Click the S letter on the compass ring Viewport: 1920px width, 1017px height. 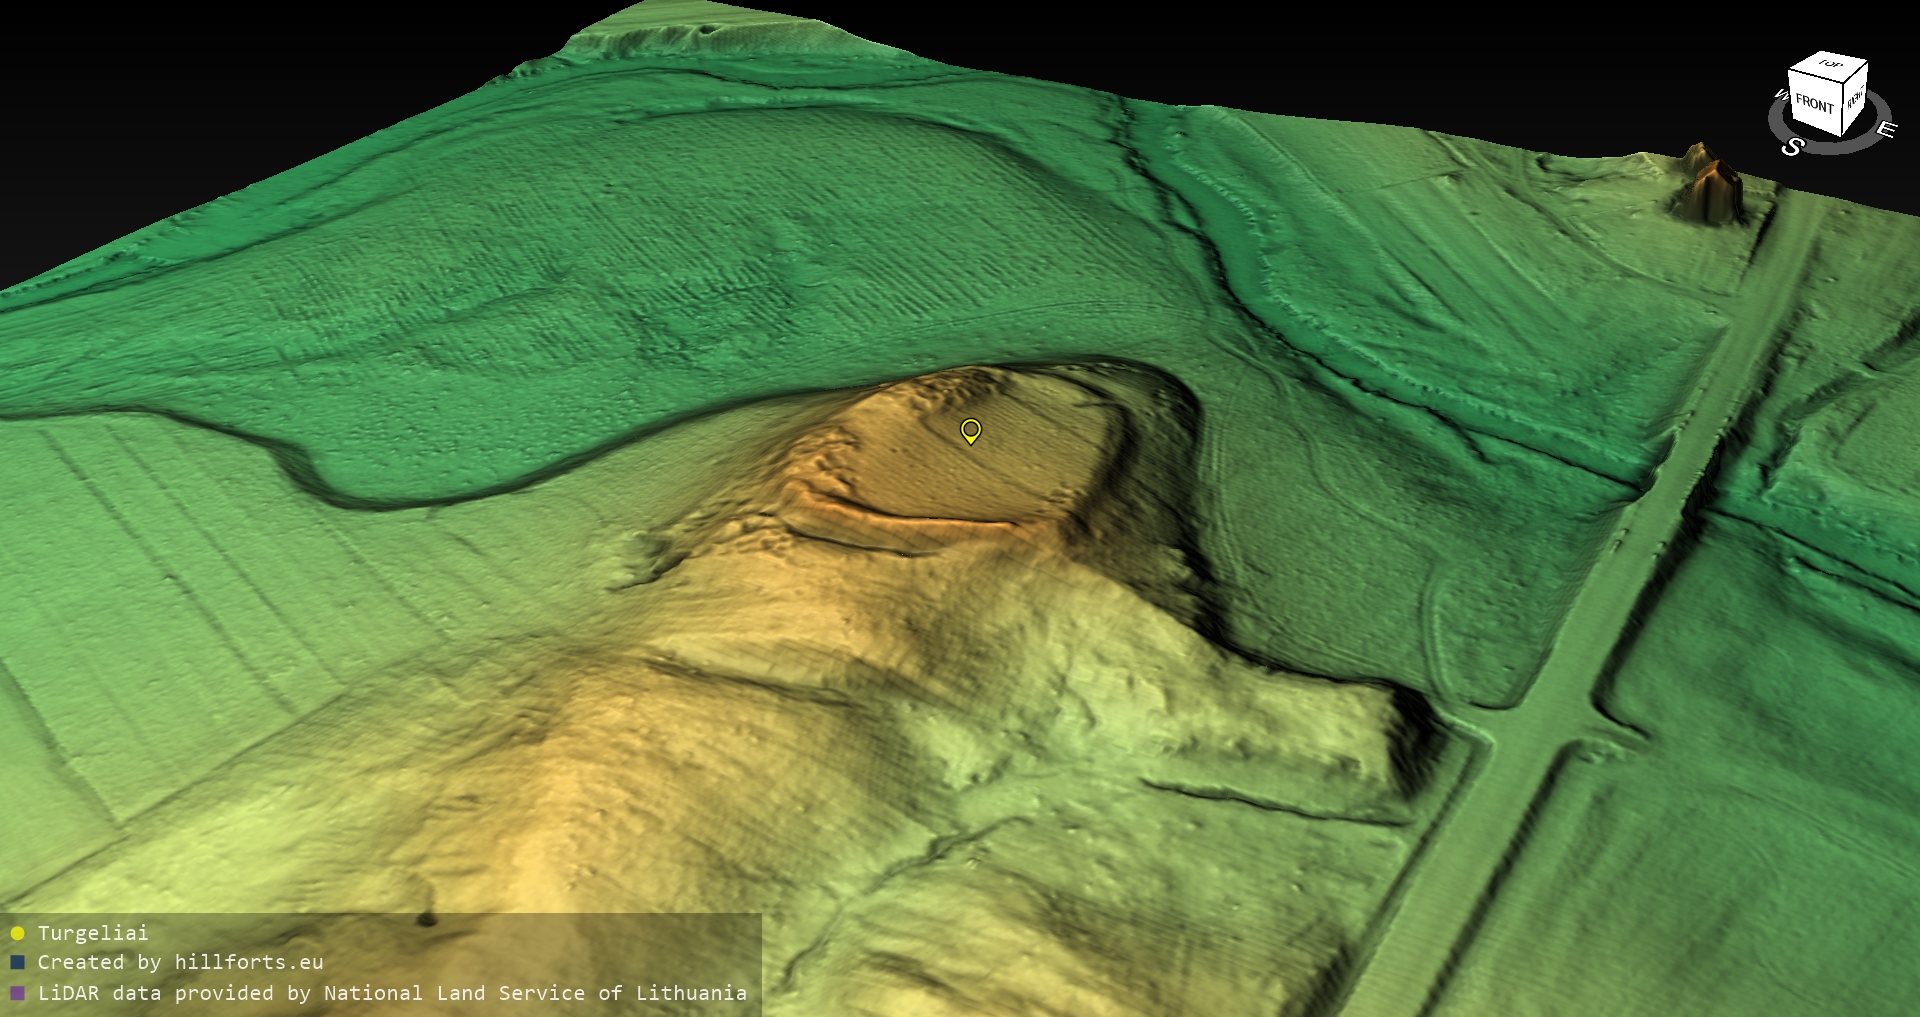pos(1792,146)
